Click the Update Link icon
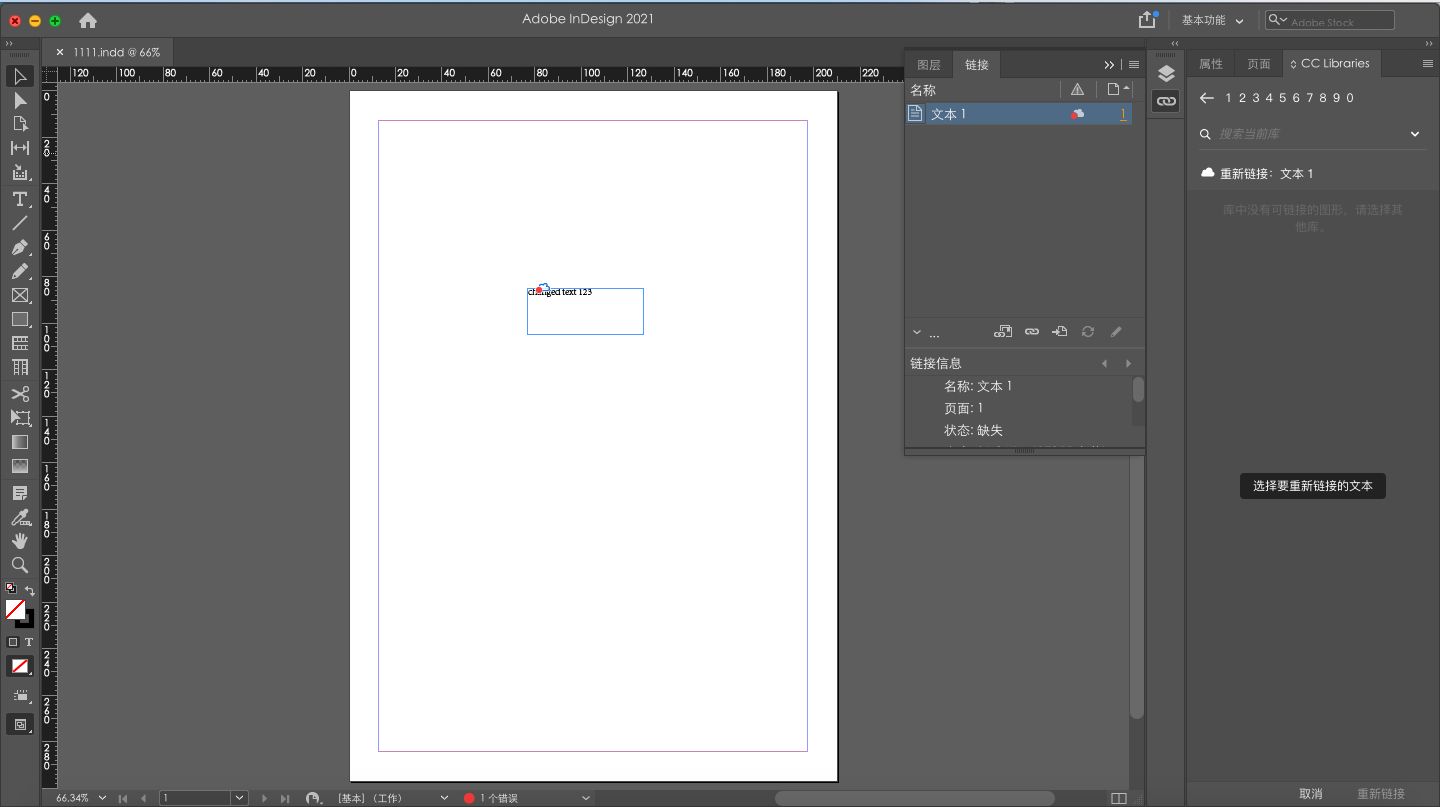This screenshot has height=807, width=1440. 1087,331
